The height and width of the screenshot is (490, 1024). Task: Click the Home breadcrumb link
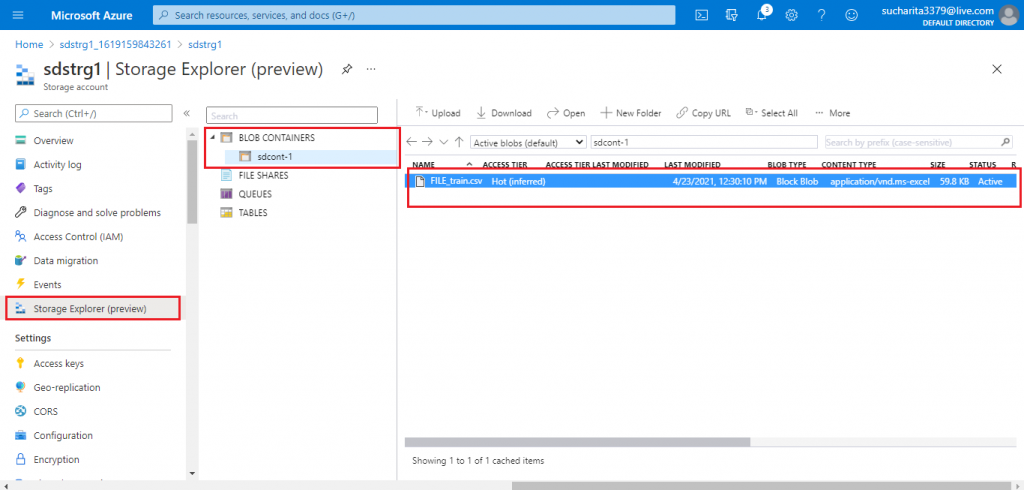(x=28, y=45)
